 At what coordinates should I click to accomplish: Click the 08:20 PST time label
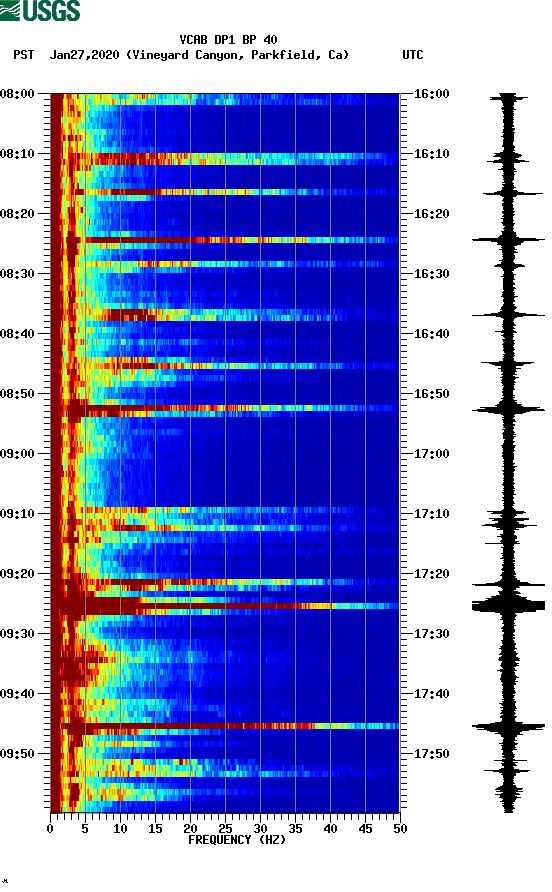[17, 214]
